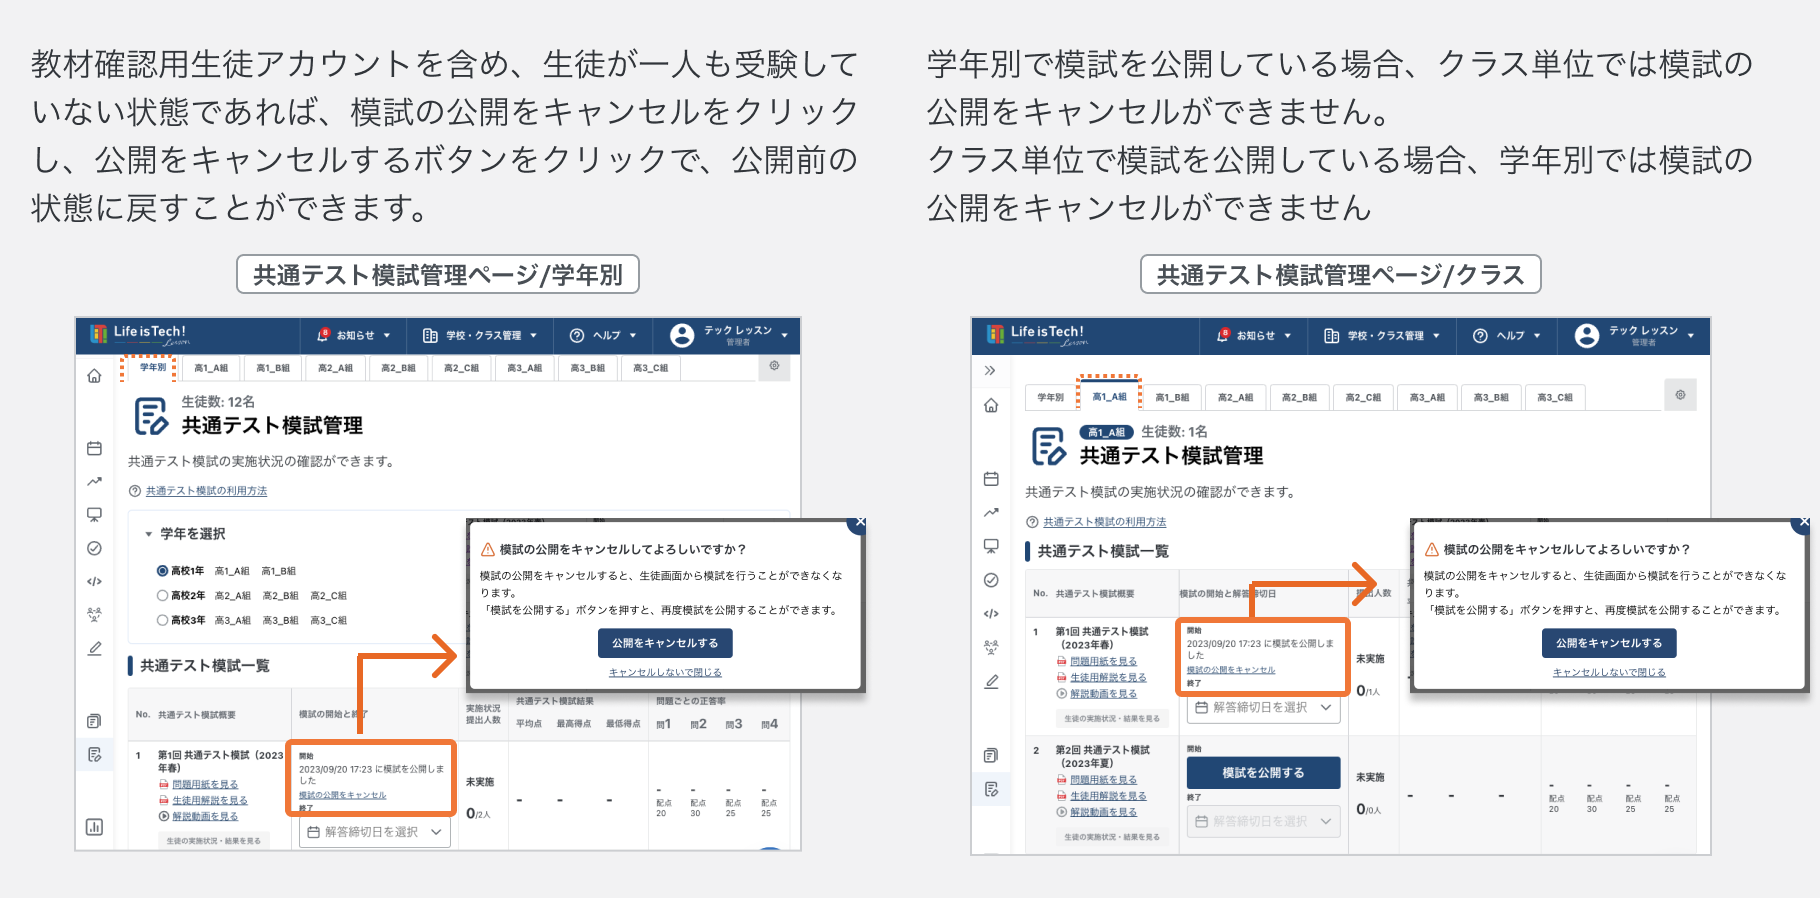Select the 学年別 tab in left screenshot
Screen dimensions: 1820x898
coord(153,368)
